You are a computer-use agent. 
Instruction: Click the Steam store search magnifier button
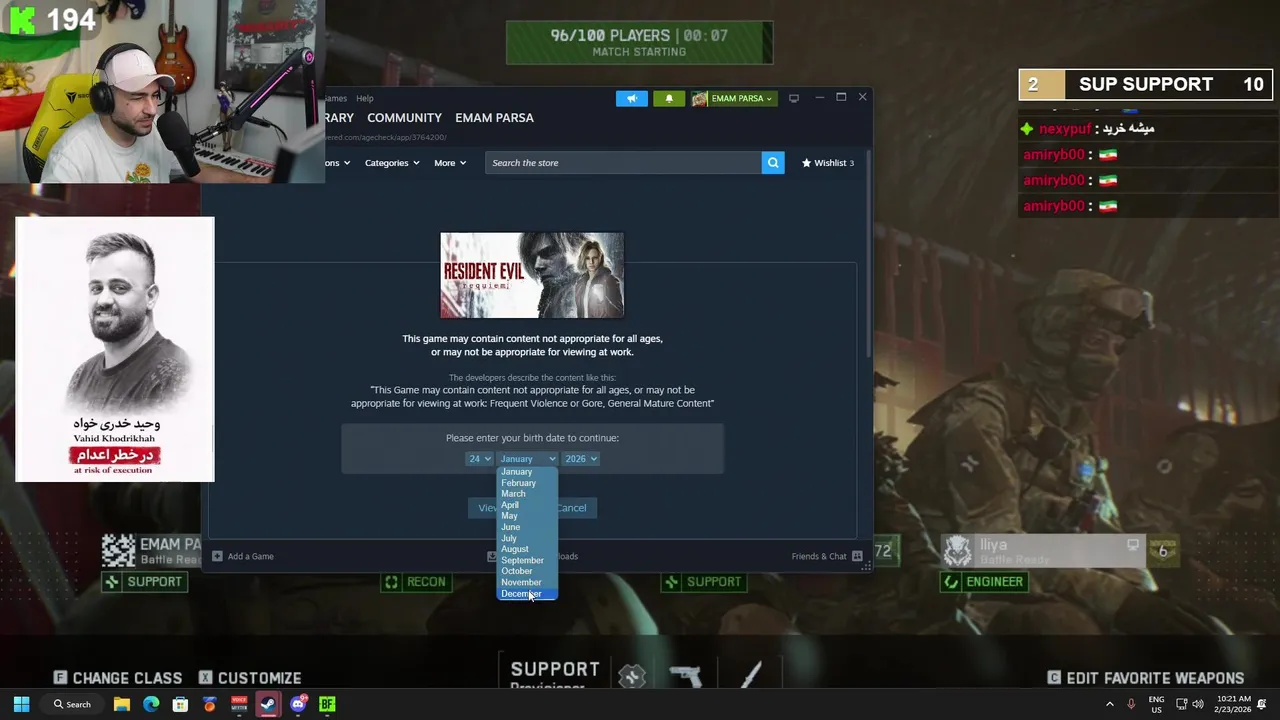773,163
